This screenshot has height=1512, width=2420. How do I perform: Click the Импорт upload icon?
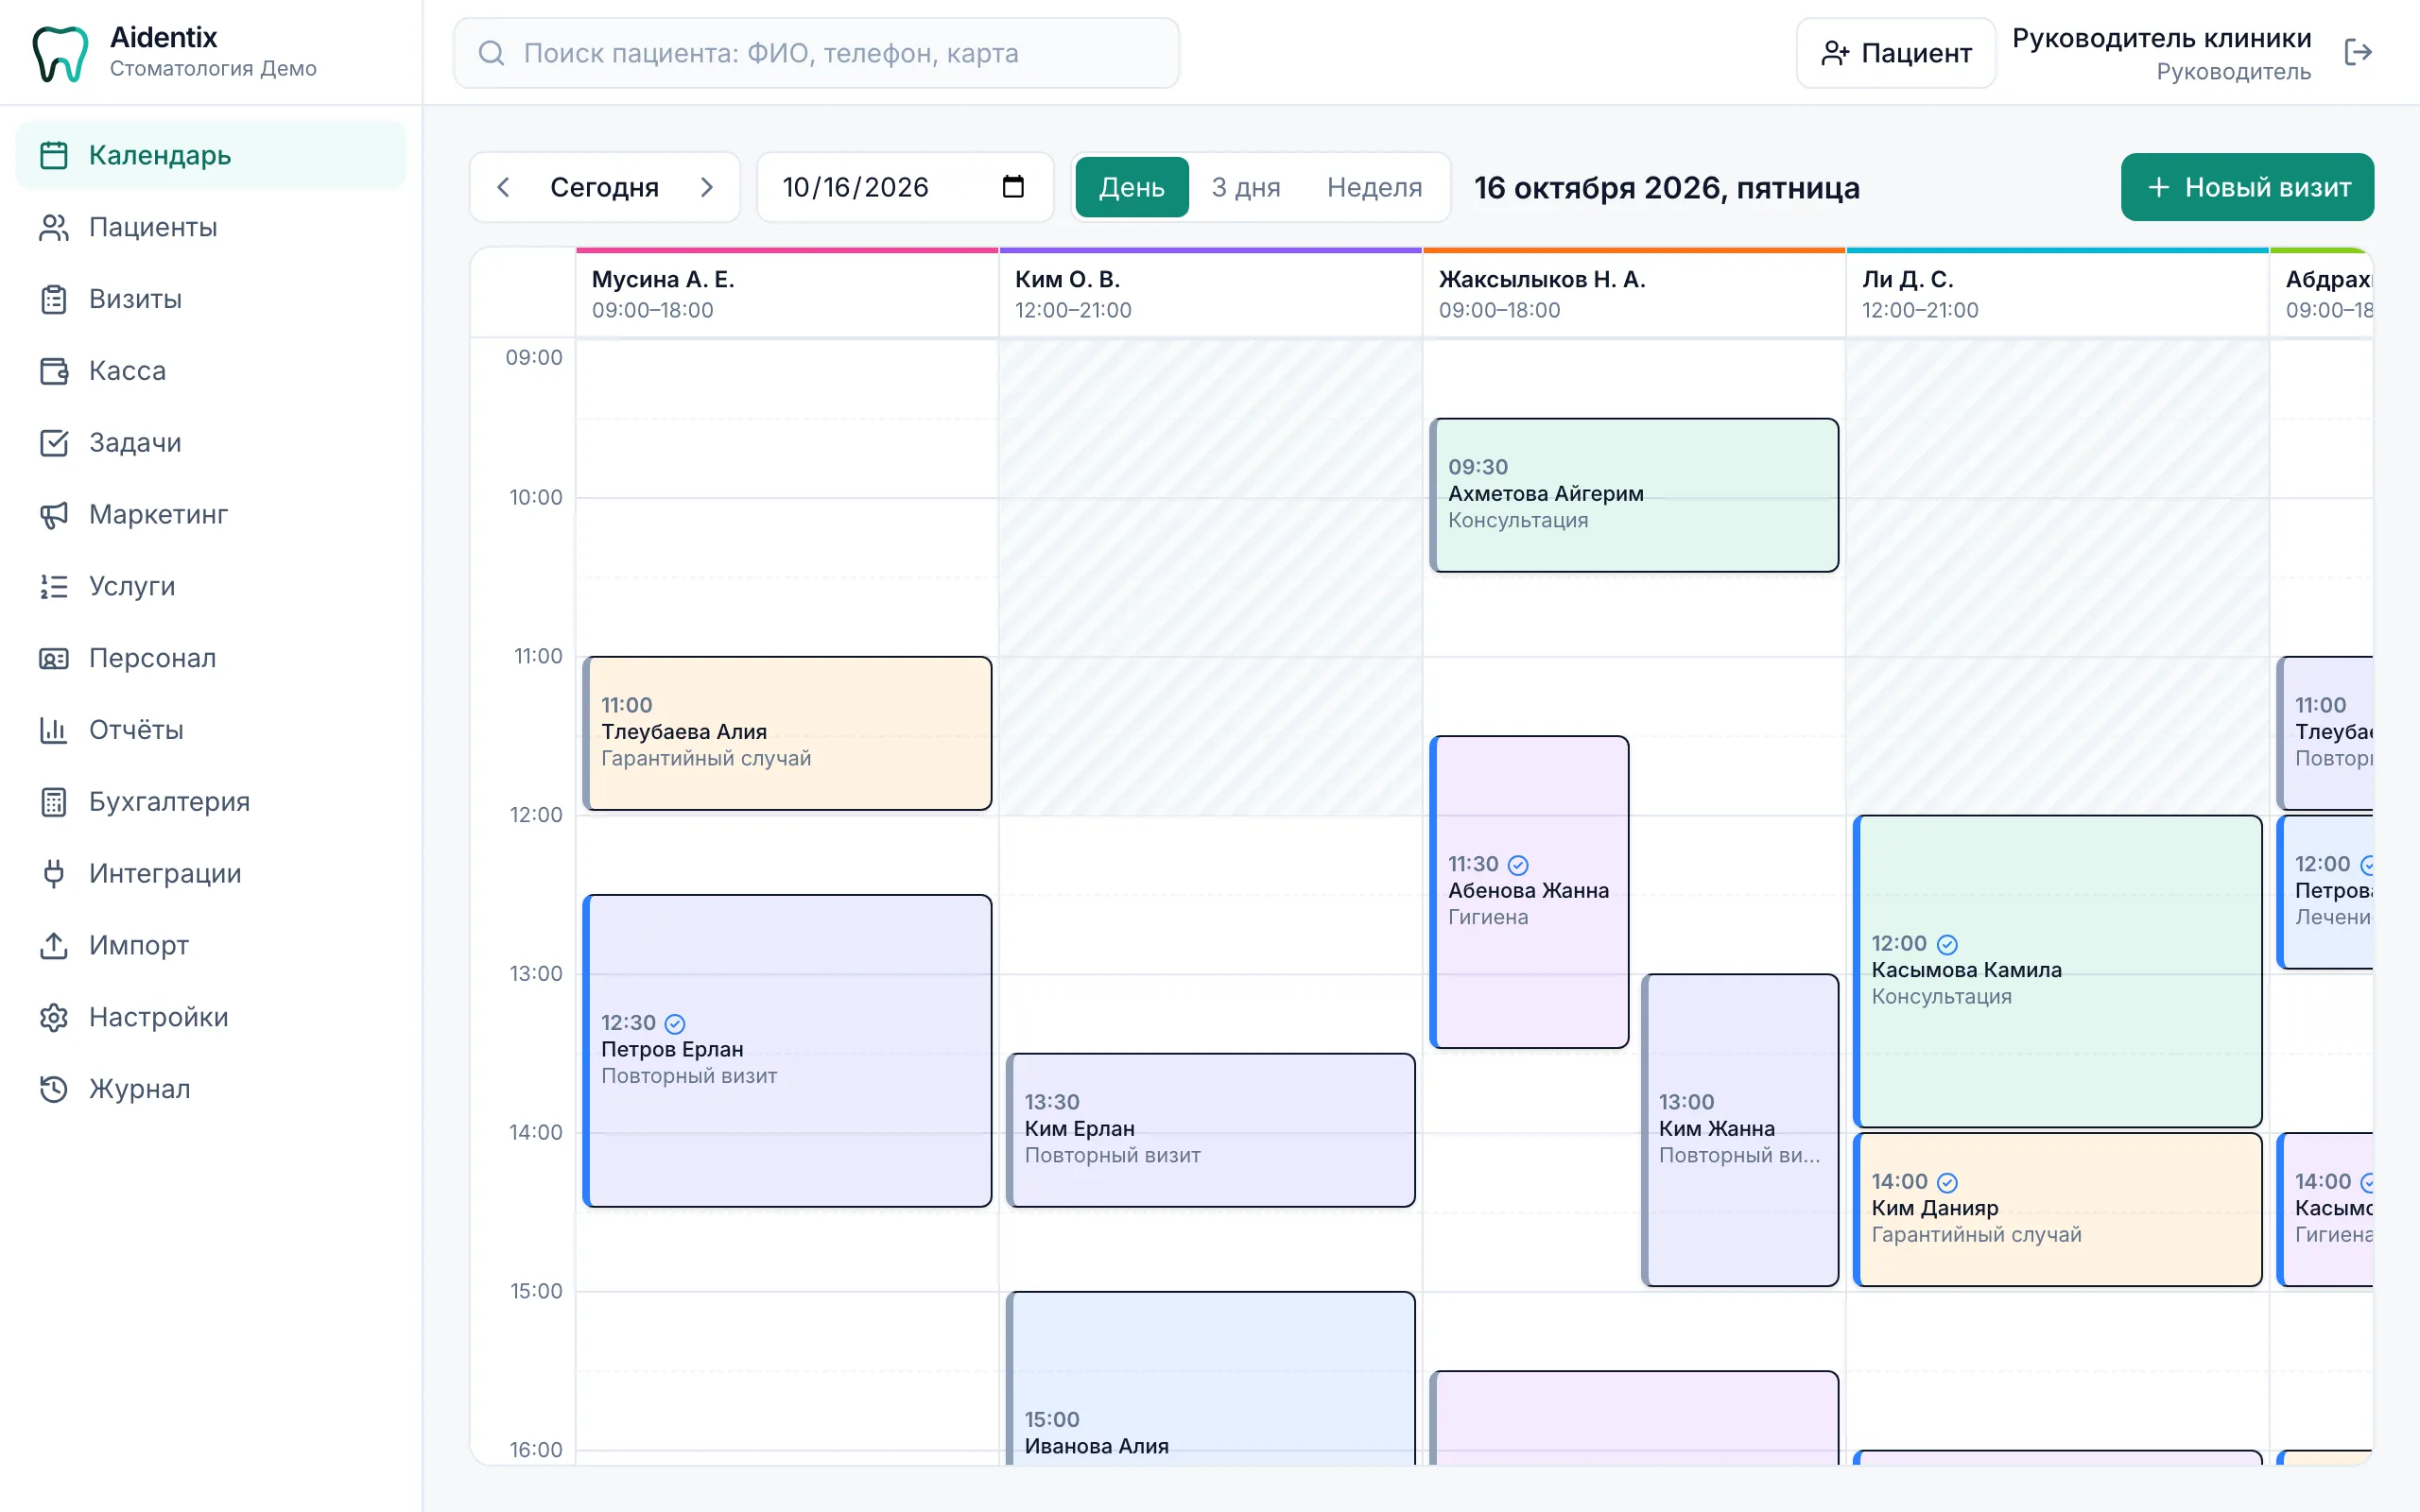54,945
